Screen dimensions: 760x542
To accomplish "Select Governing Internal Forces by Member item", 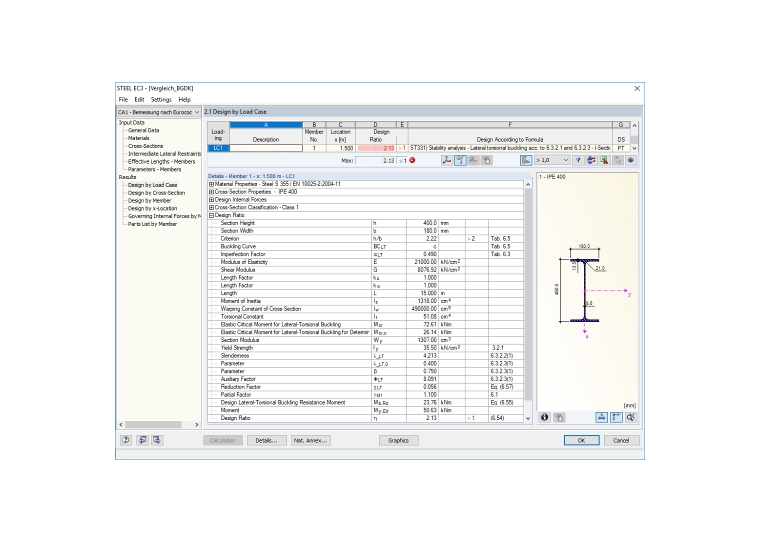I will pos(164,216).
